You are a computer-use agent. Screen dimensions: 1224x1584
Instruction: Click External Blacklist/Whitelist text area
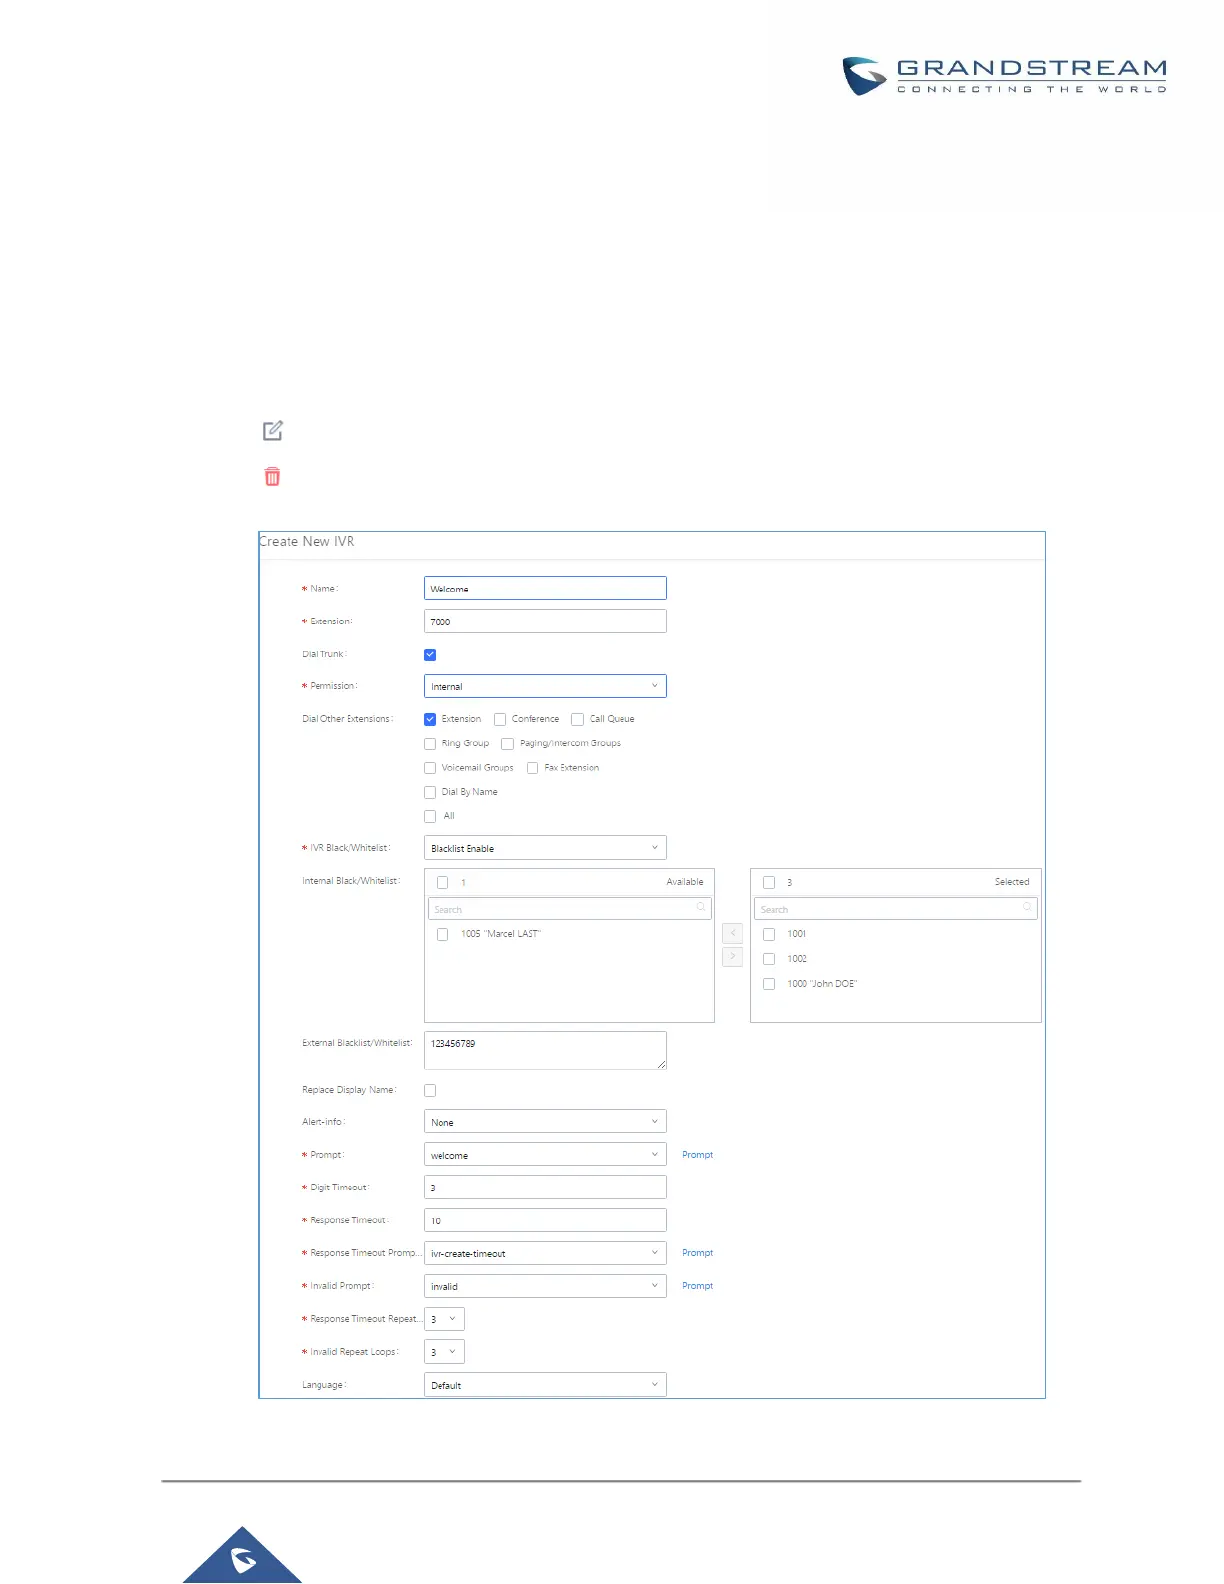click(545, 1051)
